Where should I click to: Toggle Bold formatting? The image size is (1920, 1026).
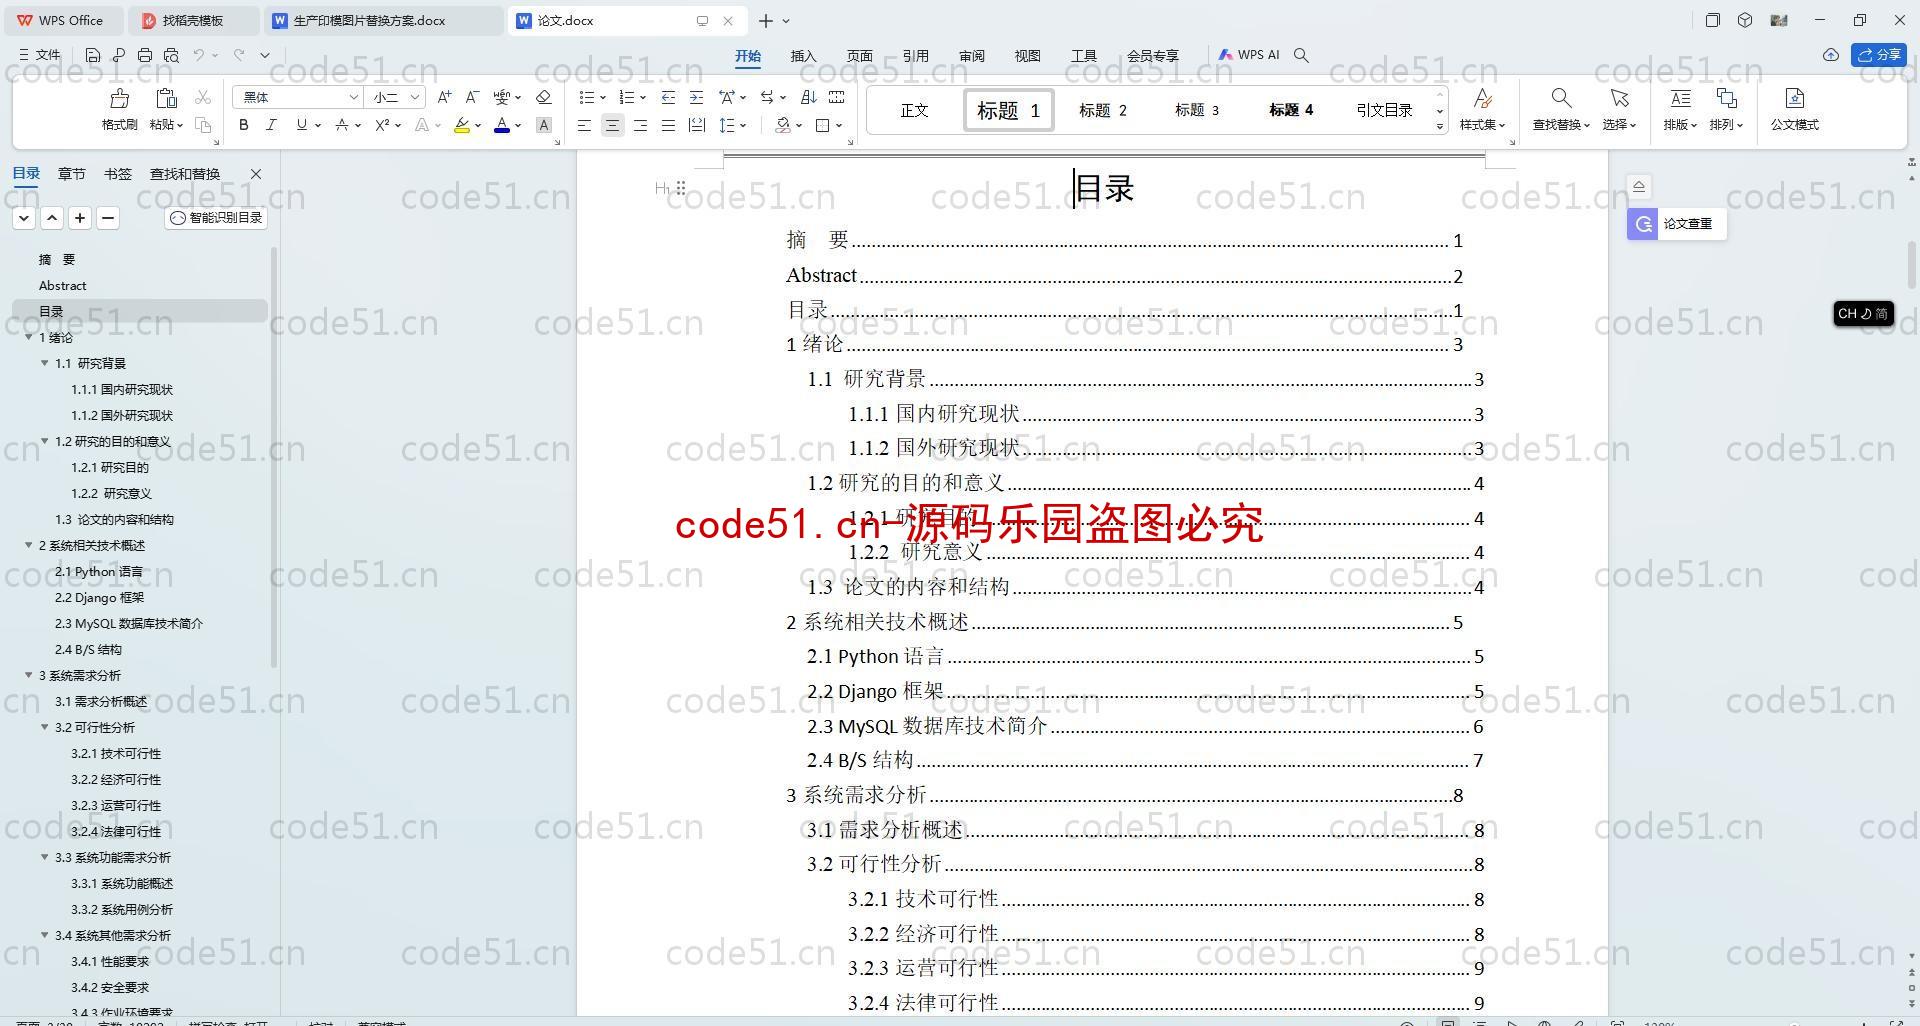243,125
